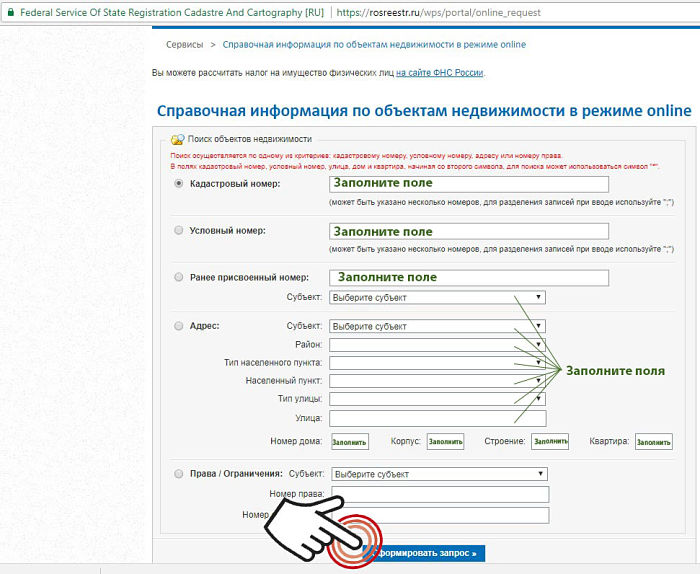Expand the Район dropdown list

(437, 344)
